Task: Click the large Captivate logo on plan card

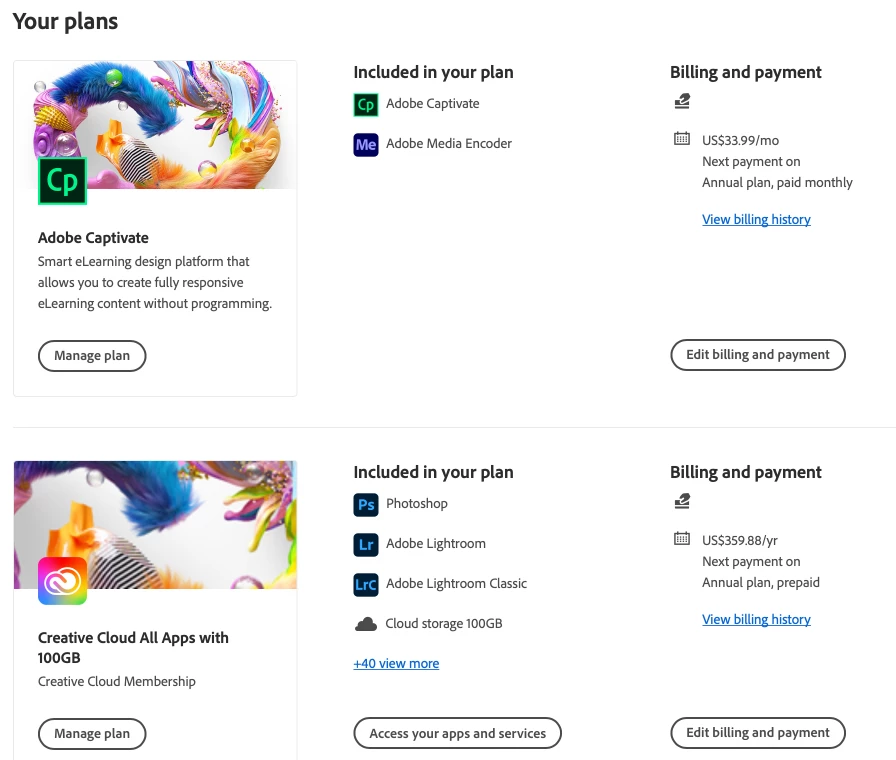Action: 63,181
